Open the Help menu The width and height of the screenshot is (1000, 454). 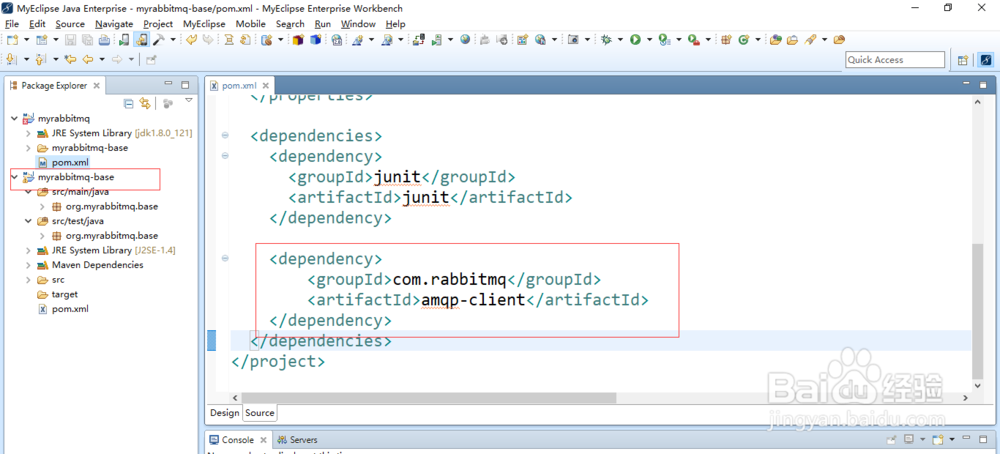395,24
